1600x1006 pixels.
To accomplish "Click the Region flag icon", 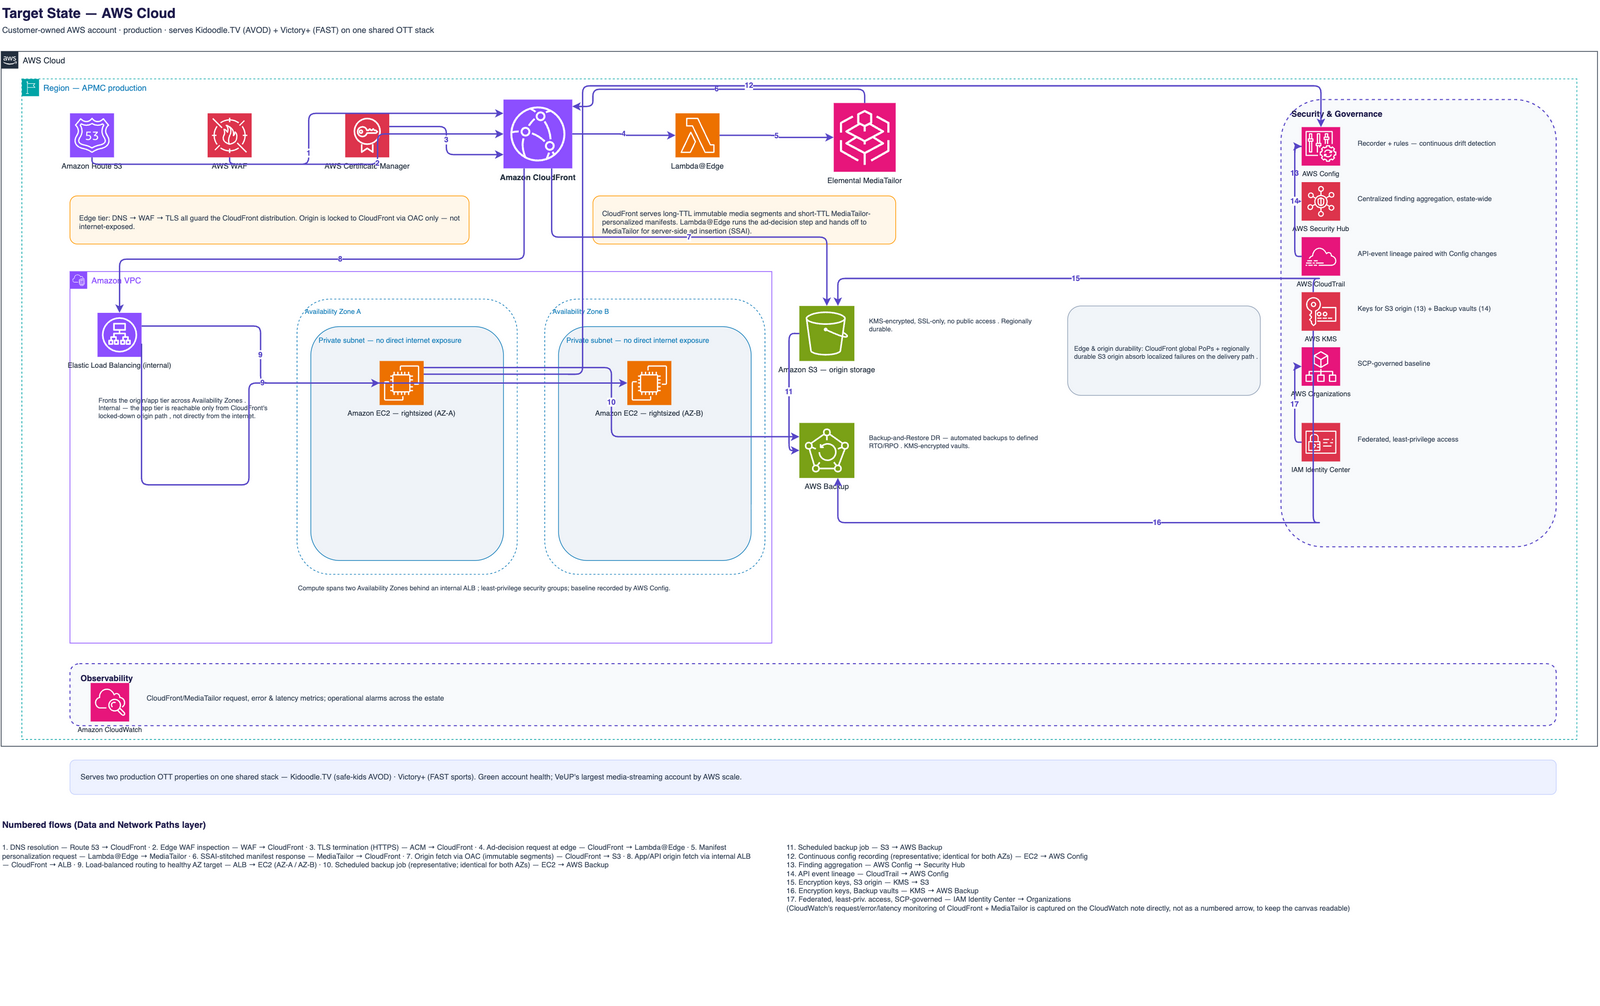I will point(30,88).
